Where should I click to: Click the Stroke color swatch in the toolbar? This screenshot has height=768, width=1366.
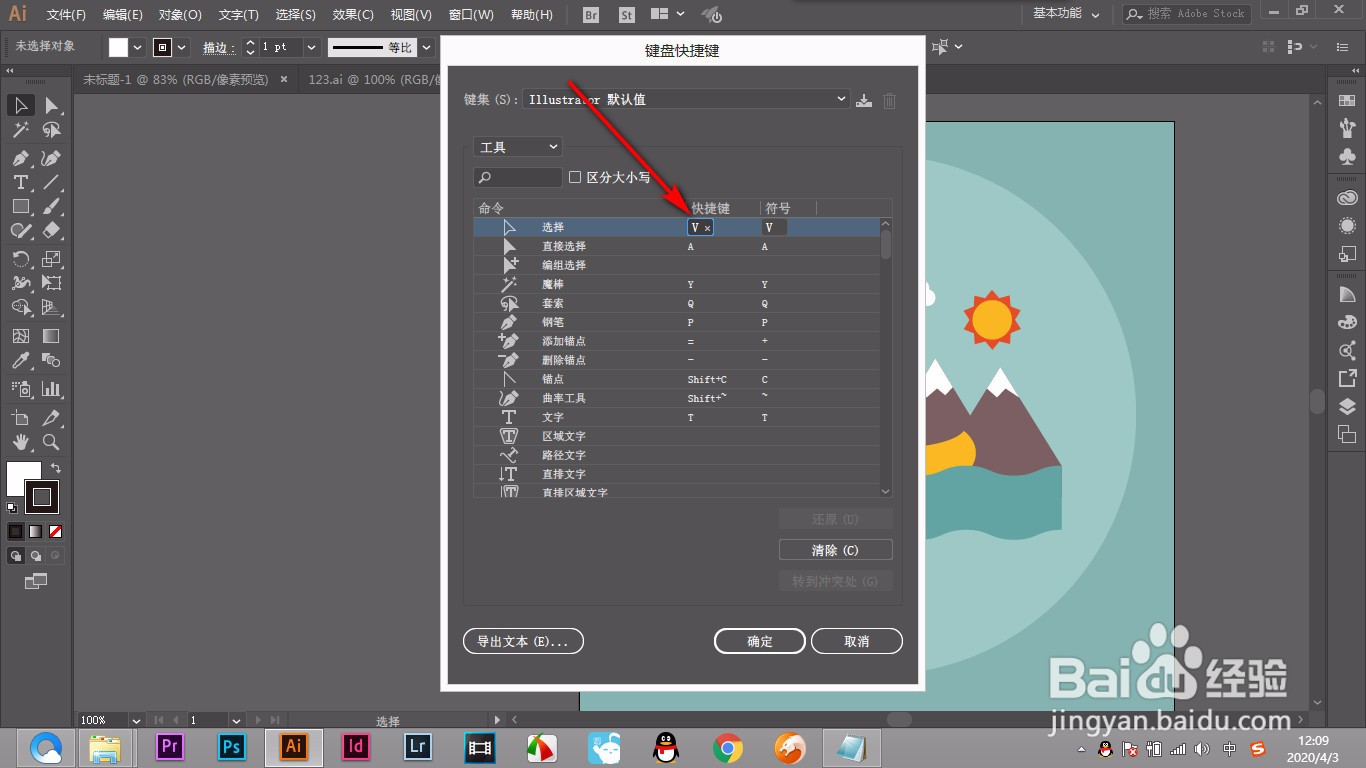pyautogui.click(x=42, y=497)
